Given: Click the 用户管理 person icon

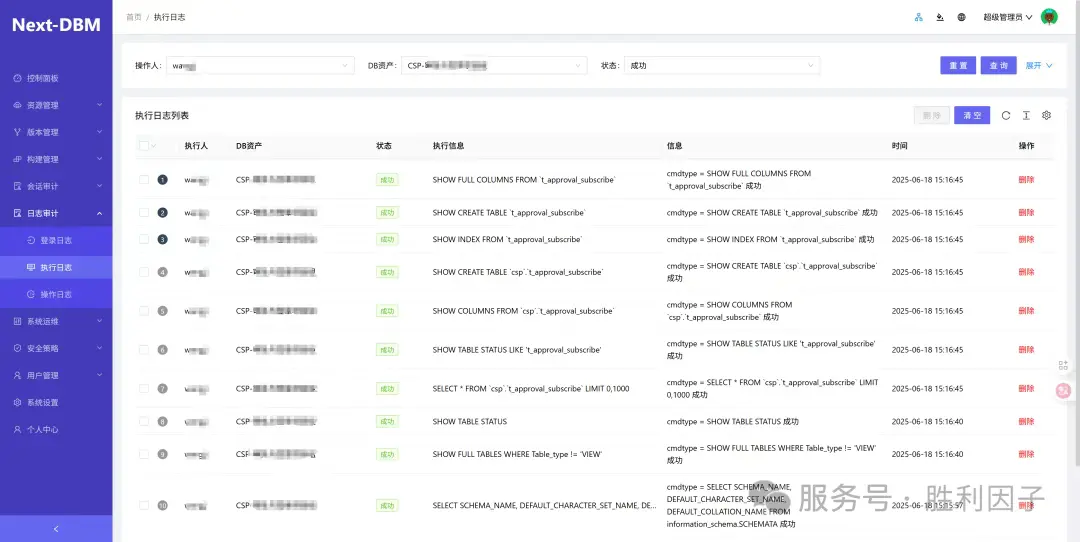Looking at the screenshot, I should point(18,375).
